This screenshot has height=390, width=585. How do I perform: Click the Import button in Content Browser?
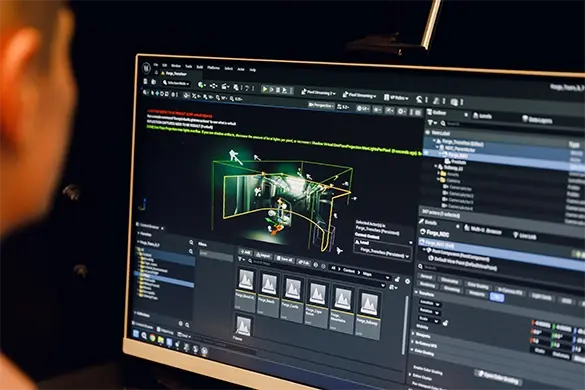(x=263, y=256)
